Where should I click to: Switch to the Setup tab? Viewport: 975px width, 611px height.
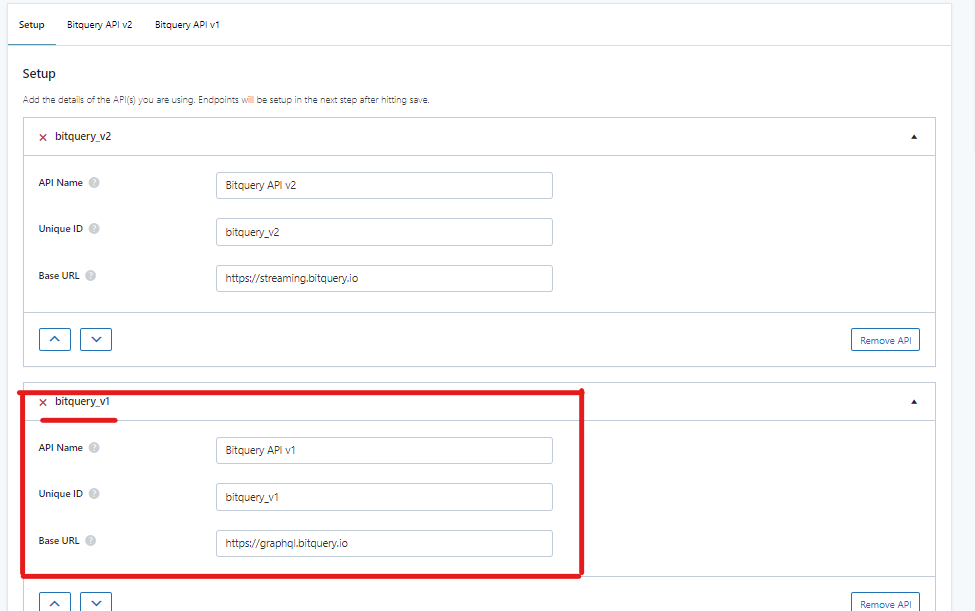[32, 25]
